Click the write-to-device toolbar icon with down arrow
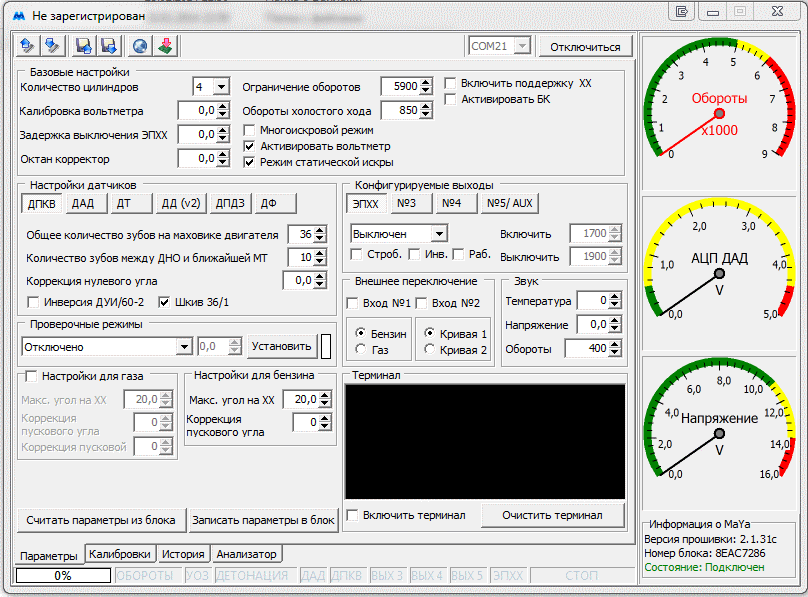The image size is (808, 597). 52,46
